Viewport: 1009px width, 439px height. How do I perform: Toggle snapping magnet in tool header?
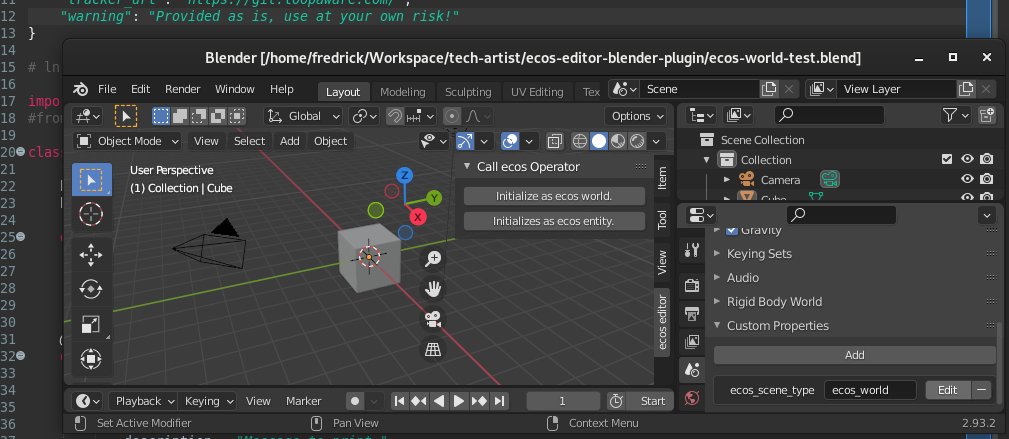click(394, 117)
